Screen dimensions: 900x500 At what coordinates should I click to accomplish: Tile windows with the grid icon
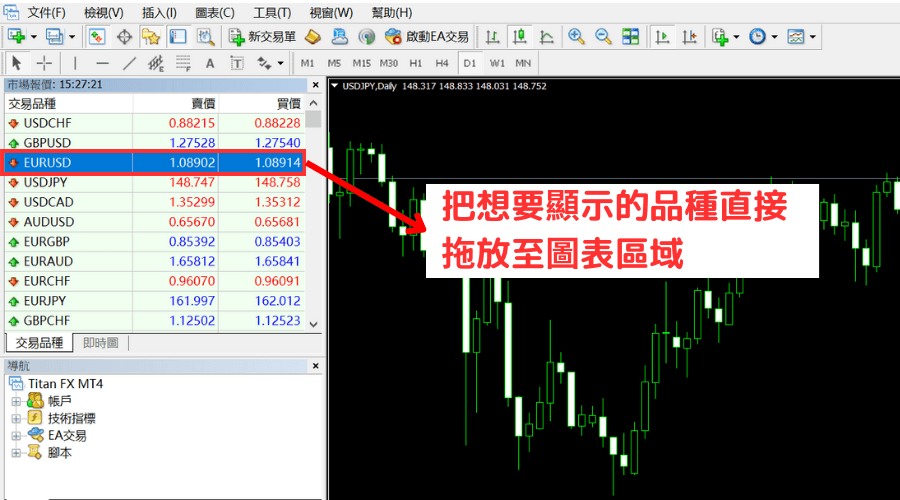pos(630,37)
